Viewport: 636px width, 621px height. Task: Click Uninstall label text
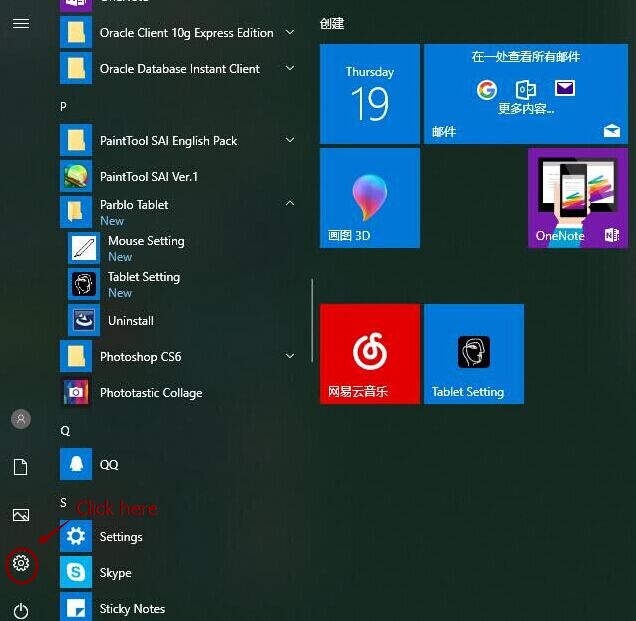131,321
